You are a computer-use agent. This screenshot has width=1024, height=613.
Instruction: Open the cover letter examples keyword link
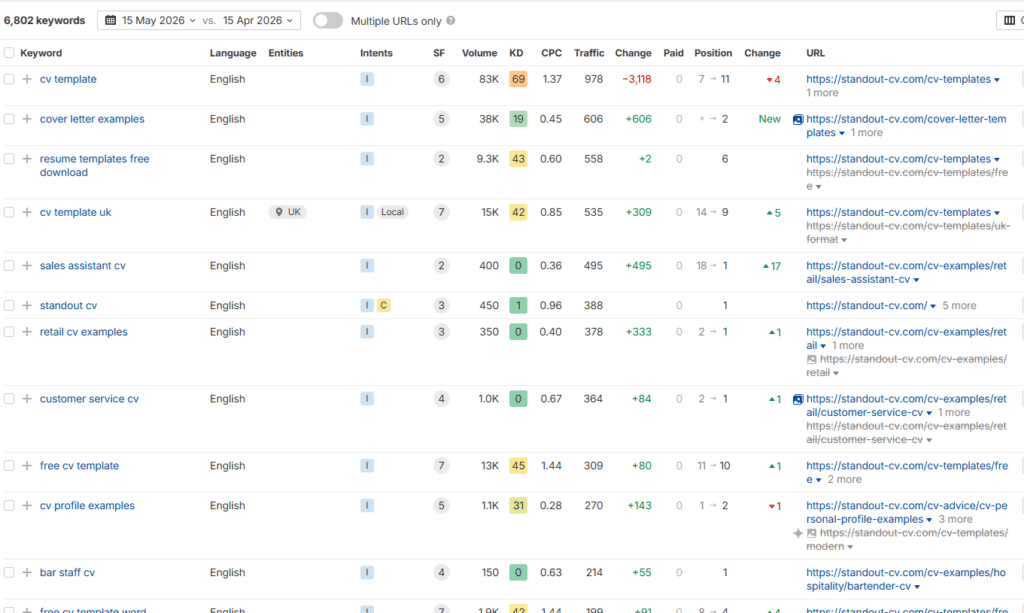pos(92,119)
